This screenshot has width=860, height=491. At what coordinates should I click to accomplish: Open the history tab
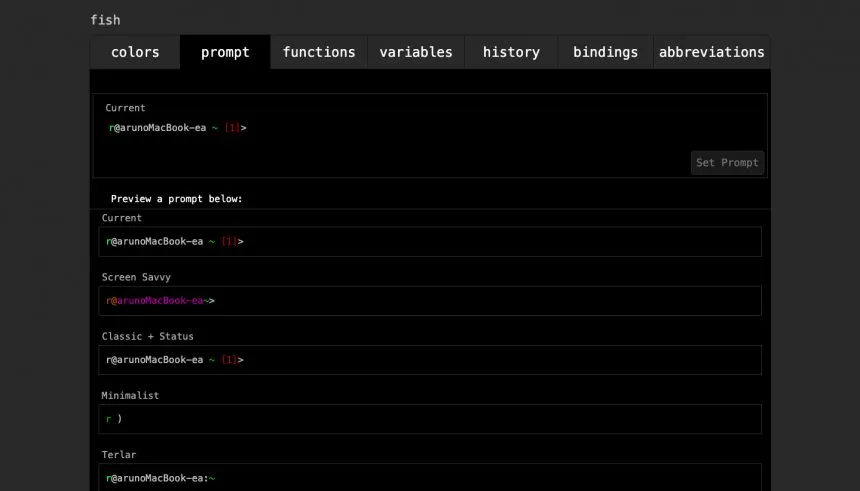pyautogui.click(x=511, y=52)
